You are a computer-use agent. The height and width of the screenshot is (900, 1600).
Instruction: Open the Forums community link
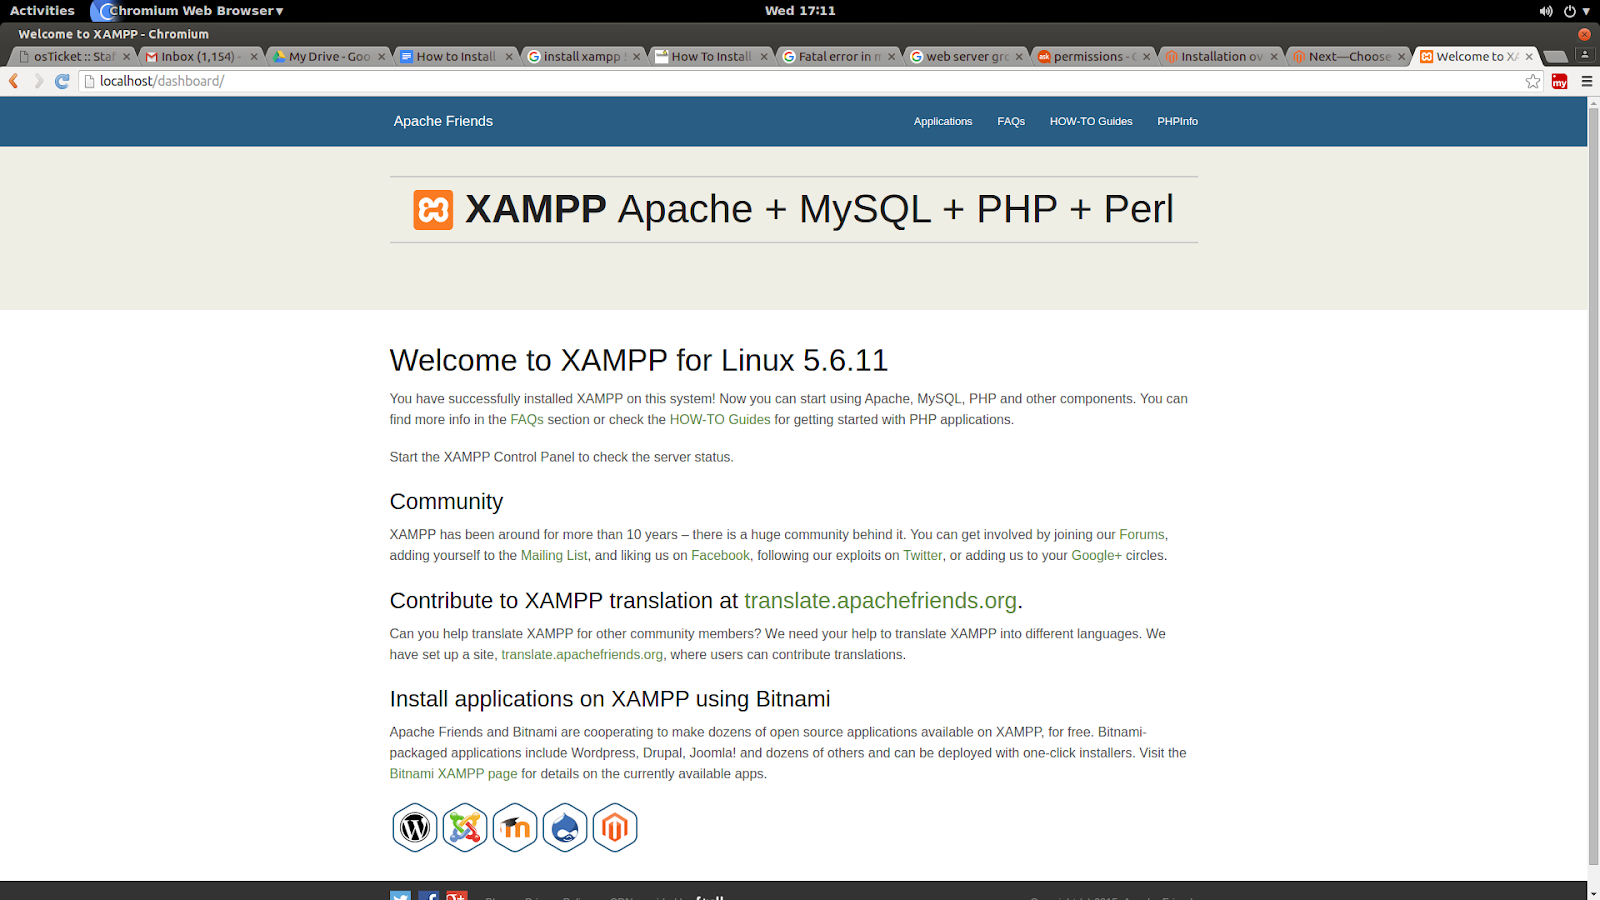coord(1142,535)
